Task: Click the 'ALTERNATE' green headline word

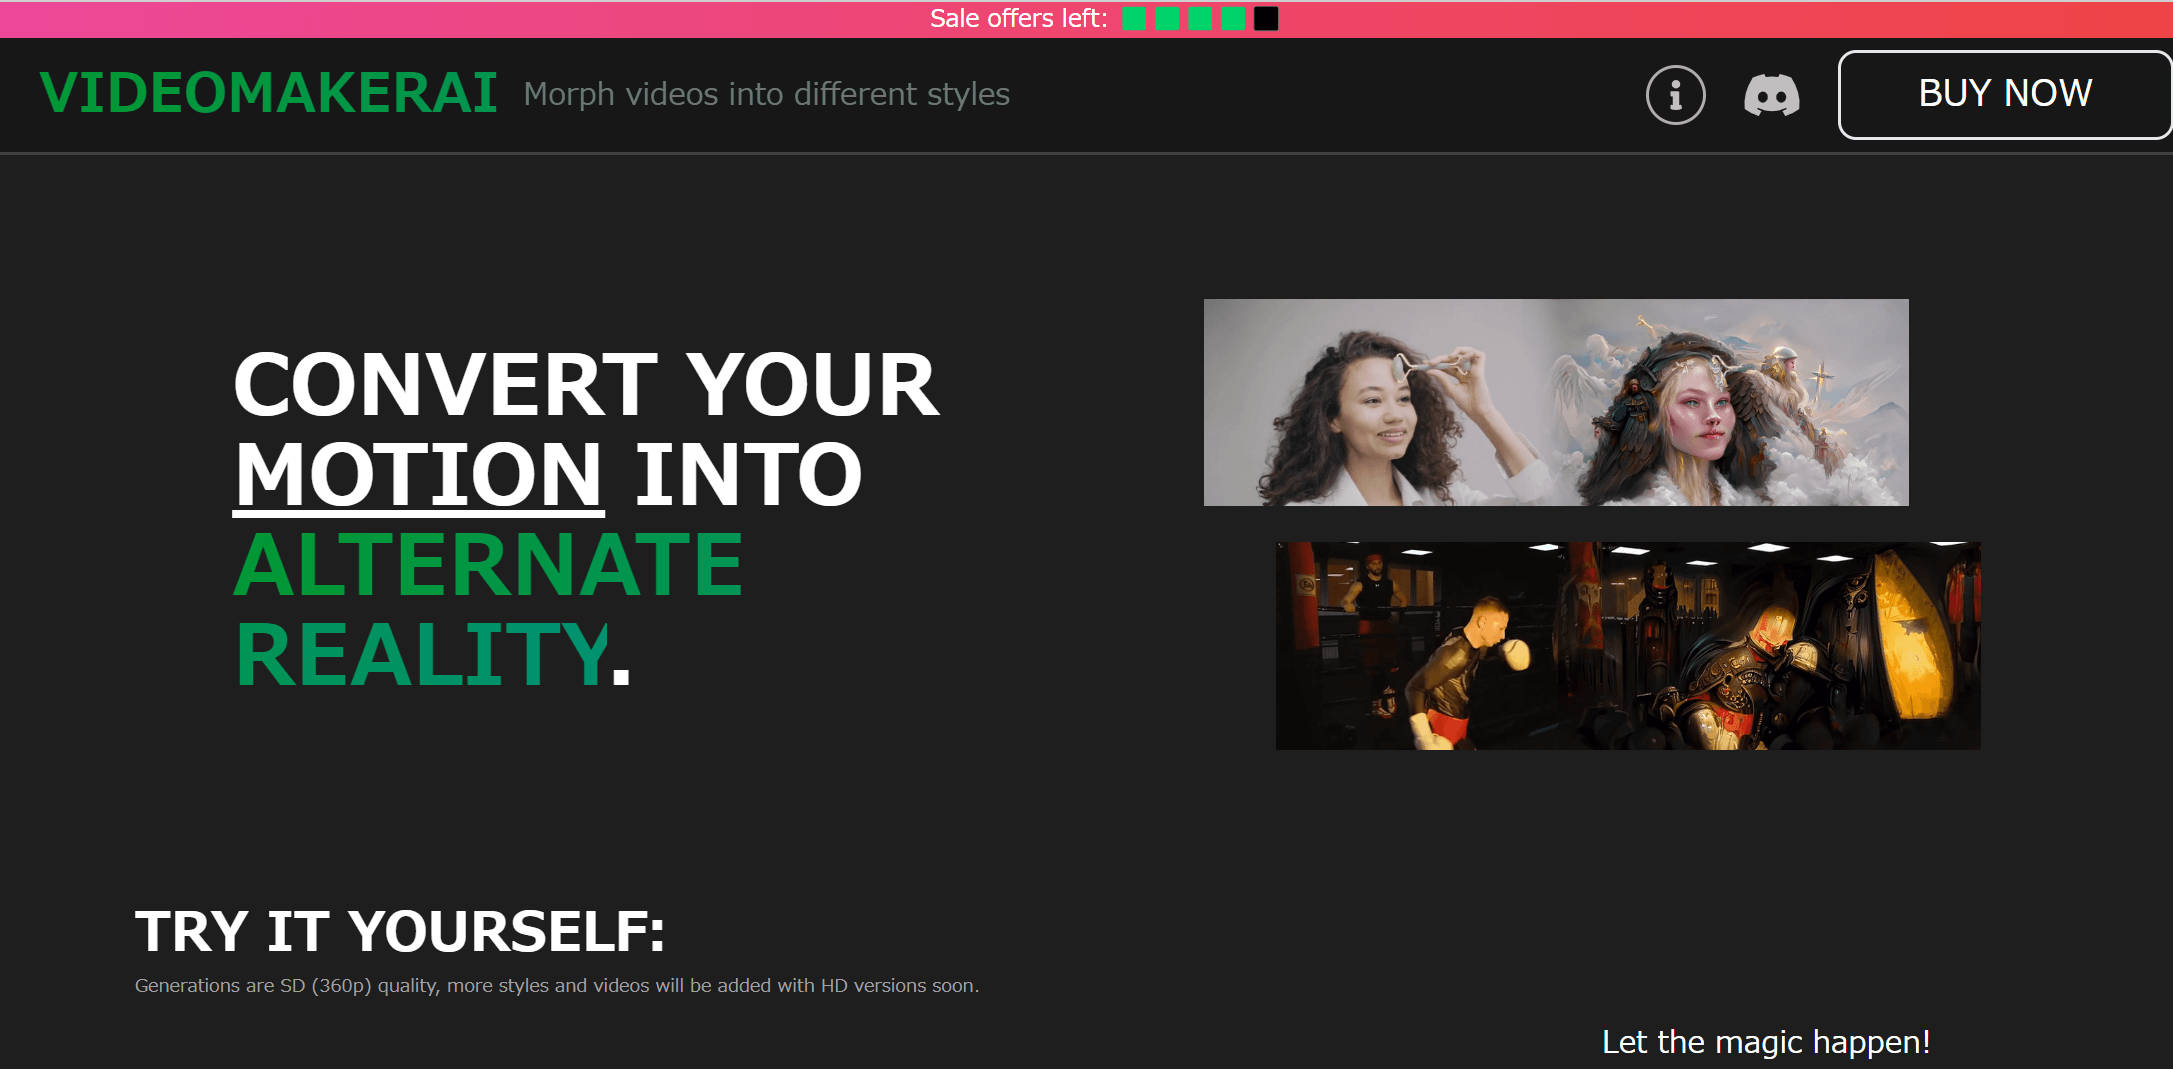Action: point(489,565)
